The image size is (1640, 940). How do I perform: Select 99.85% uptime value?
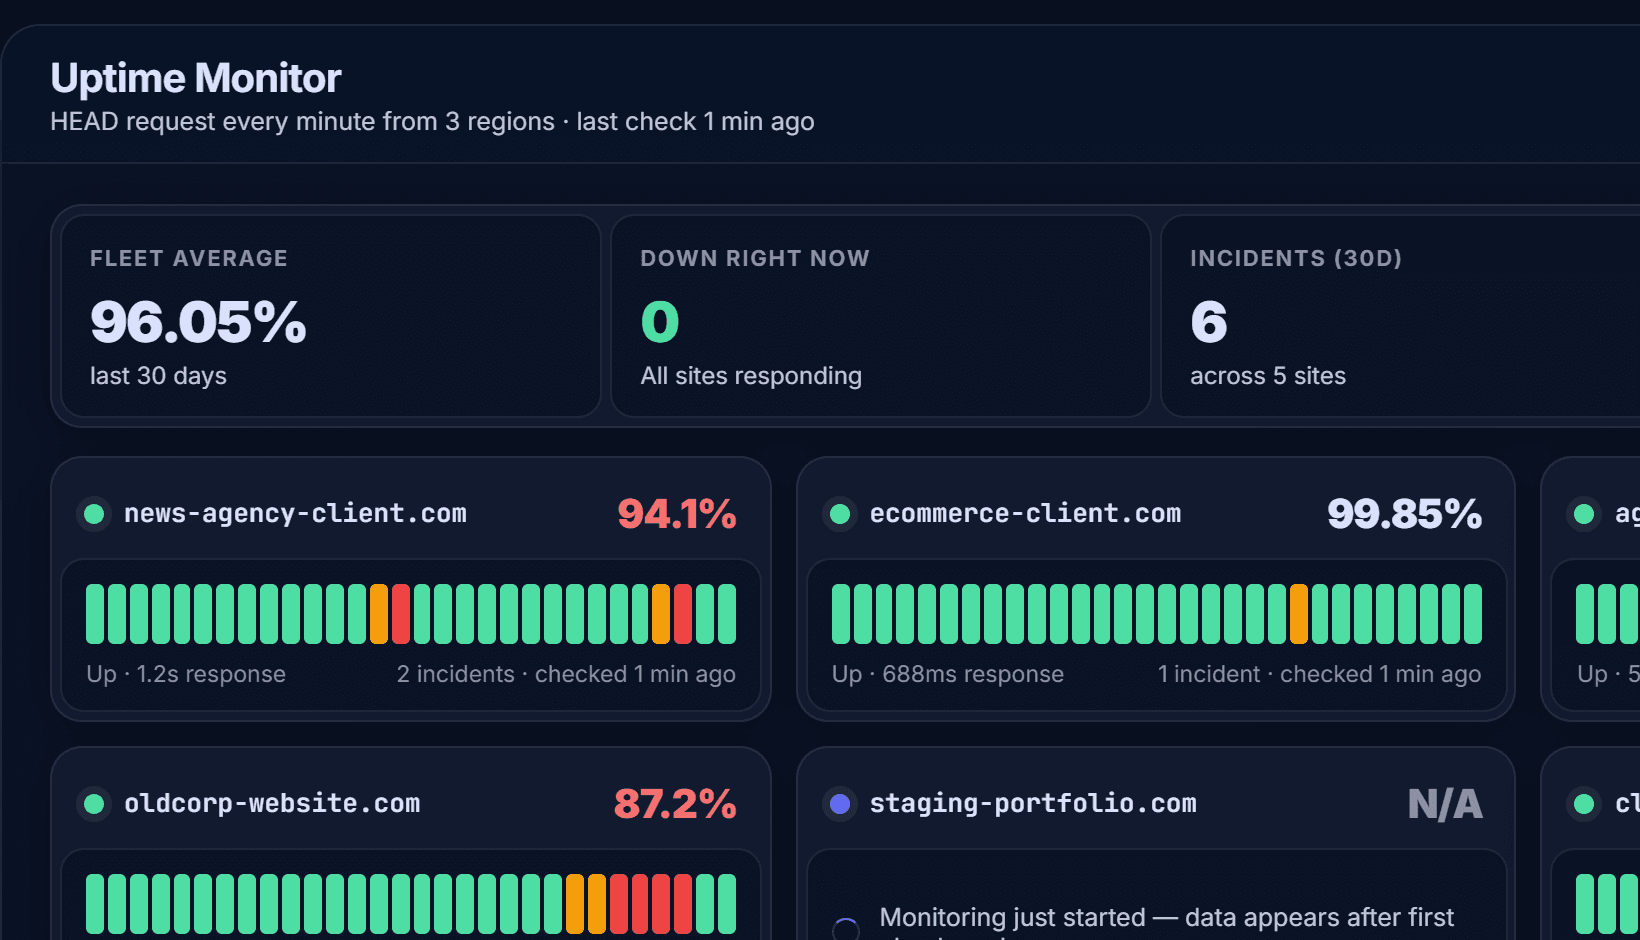(x=1404, y=514)
